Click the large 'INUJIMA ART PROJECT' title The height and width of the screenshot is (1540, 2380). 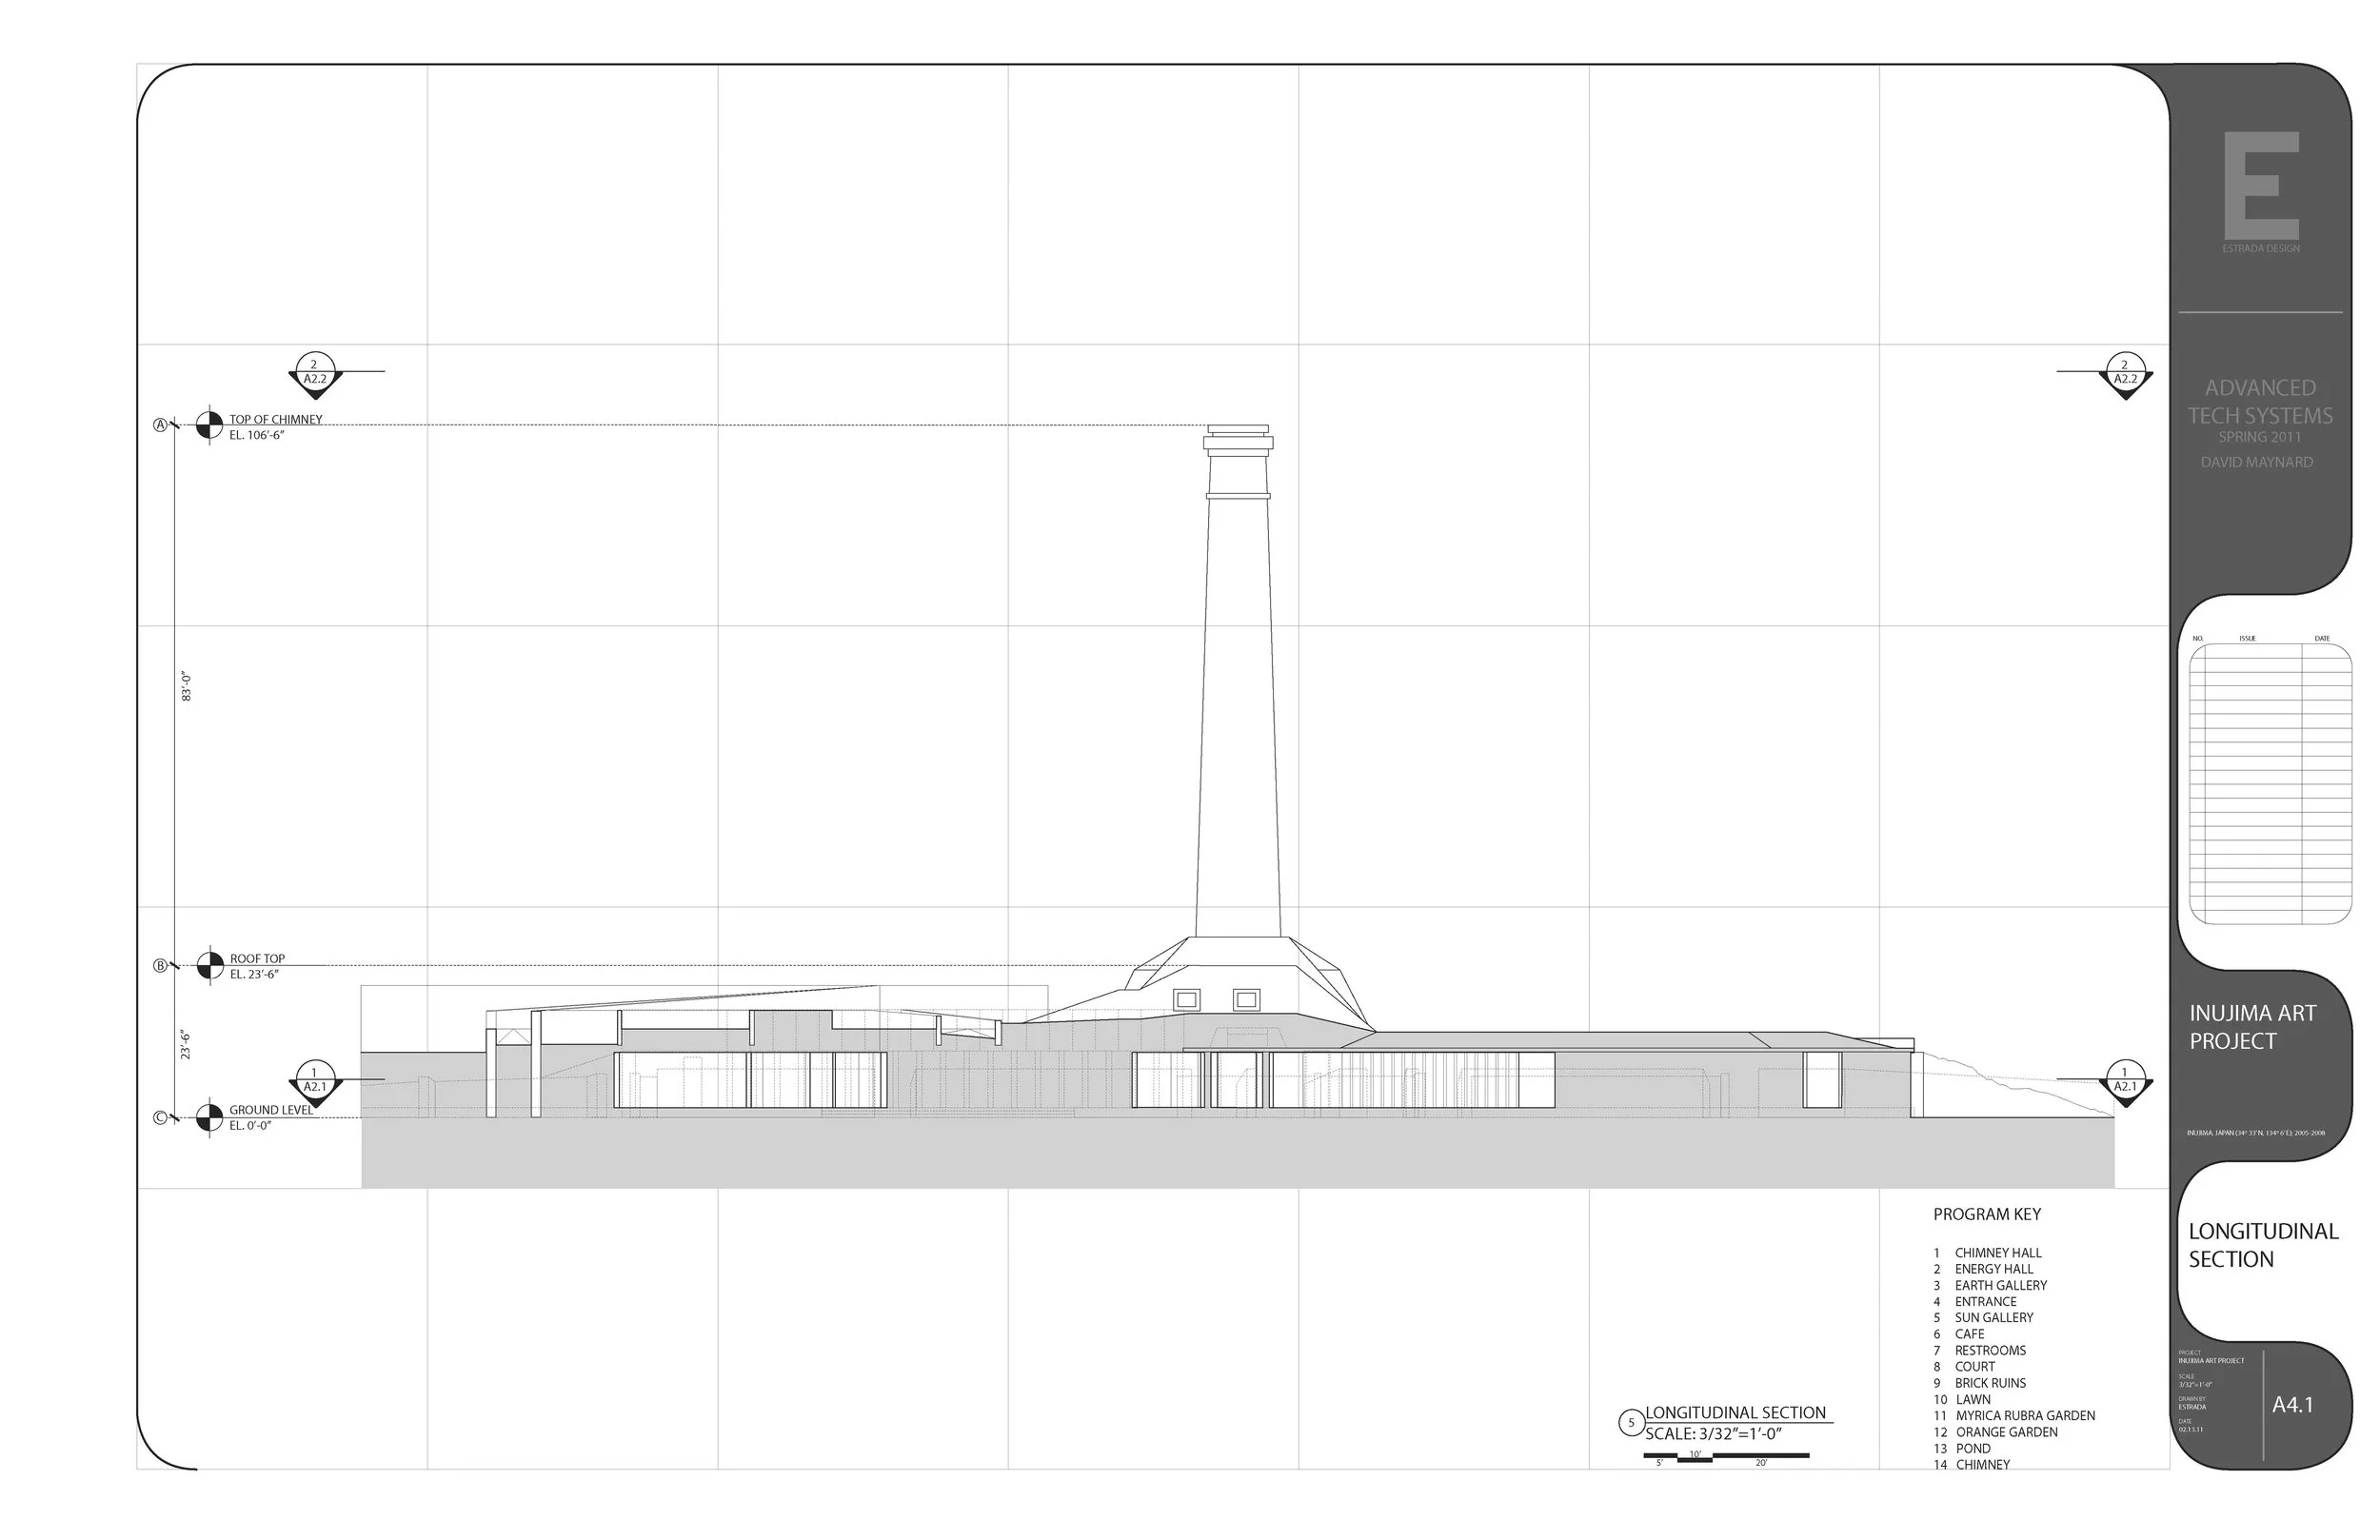[x=2253, y=1027]
